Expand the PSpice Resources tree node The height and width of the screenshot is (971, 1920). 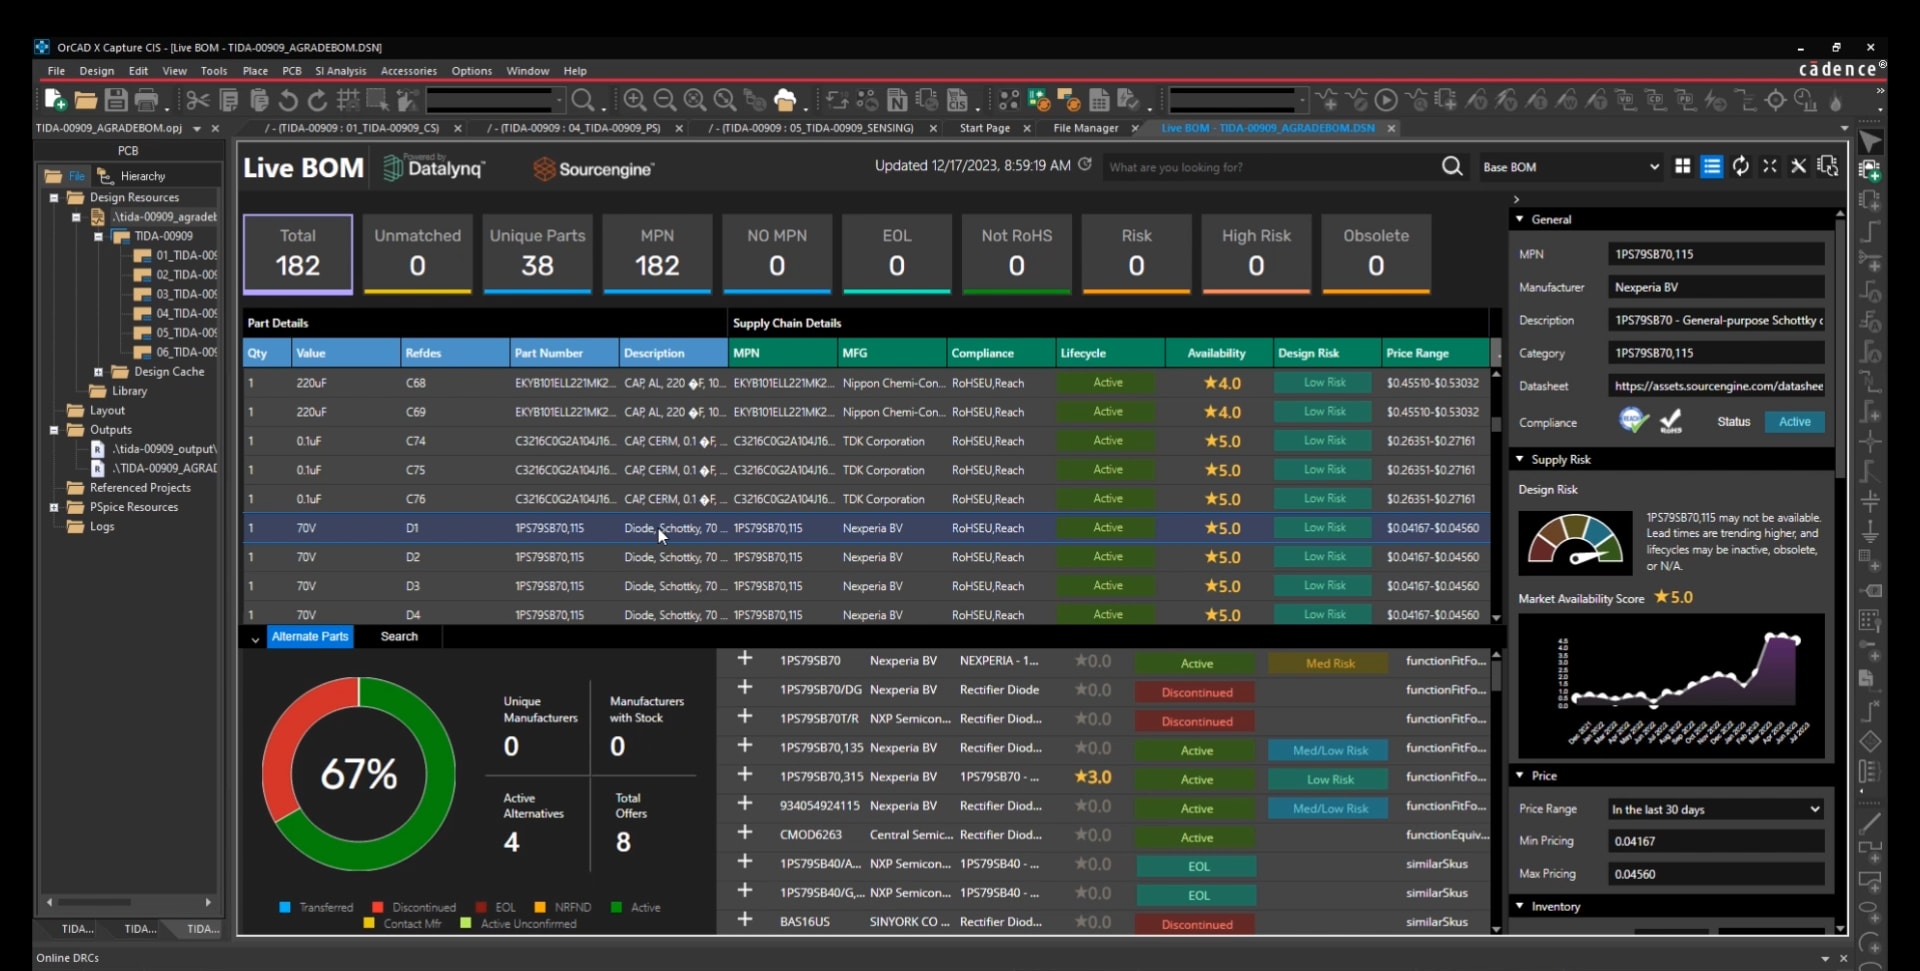pyautogui.click(x=54, y=507)
